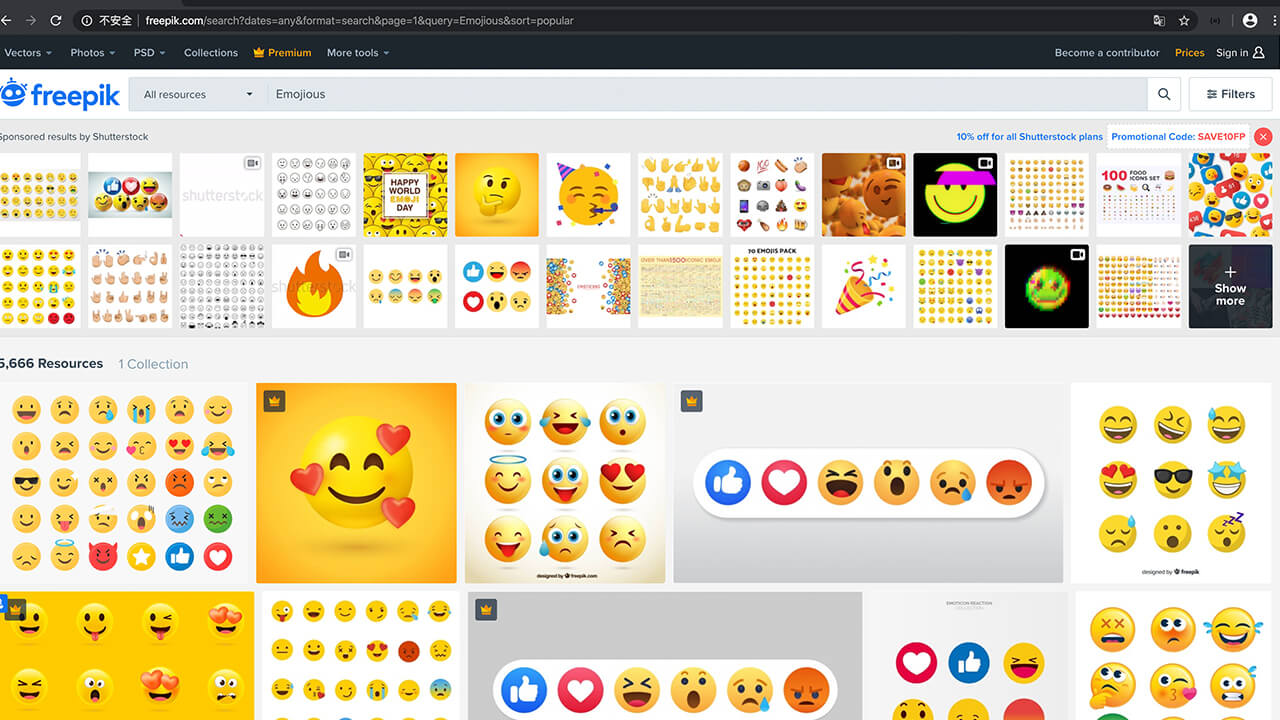Click the Emojious search input field
Image resolution: width=1280 pixels, height=720 pixels.
click(700, 94)
